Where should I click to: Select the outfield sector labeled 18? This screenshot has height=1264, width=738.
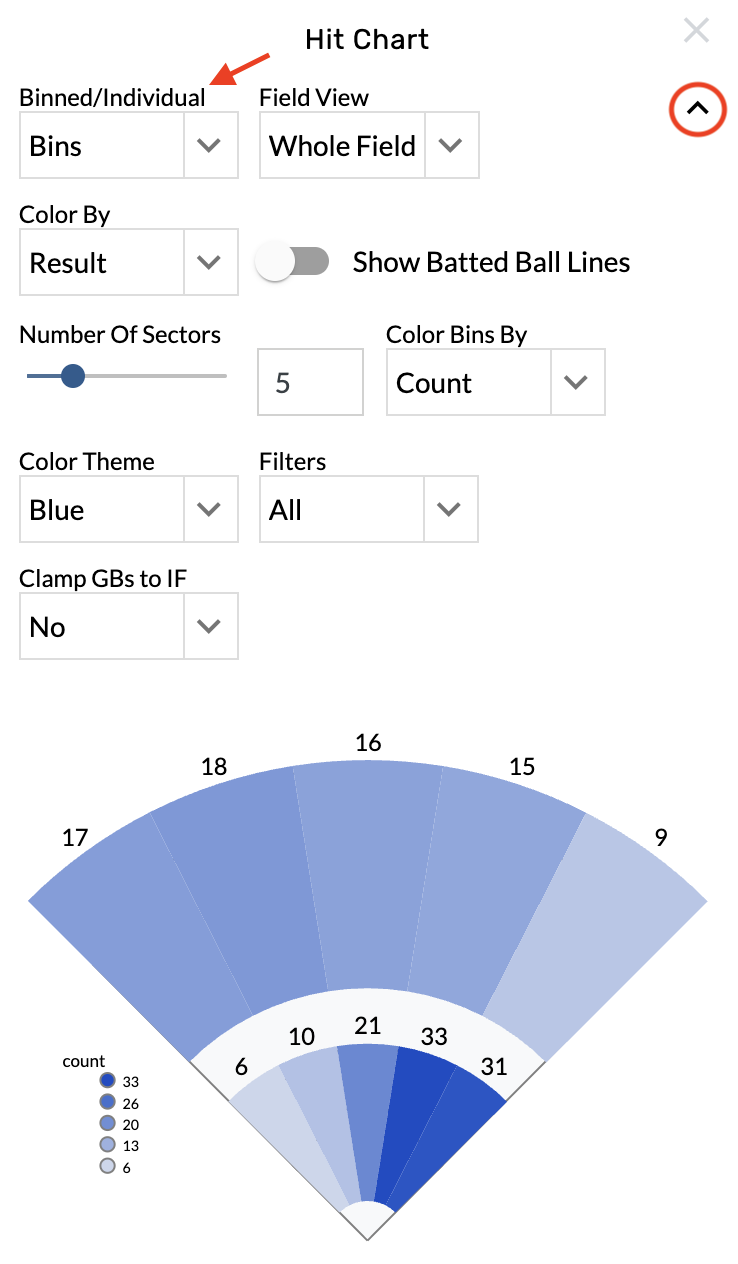click(x=235, y=890)
